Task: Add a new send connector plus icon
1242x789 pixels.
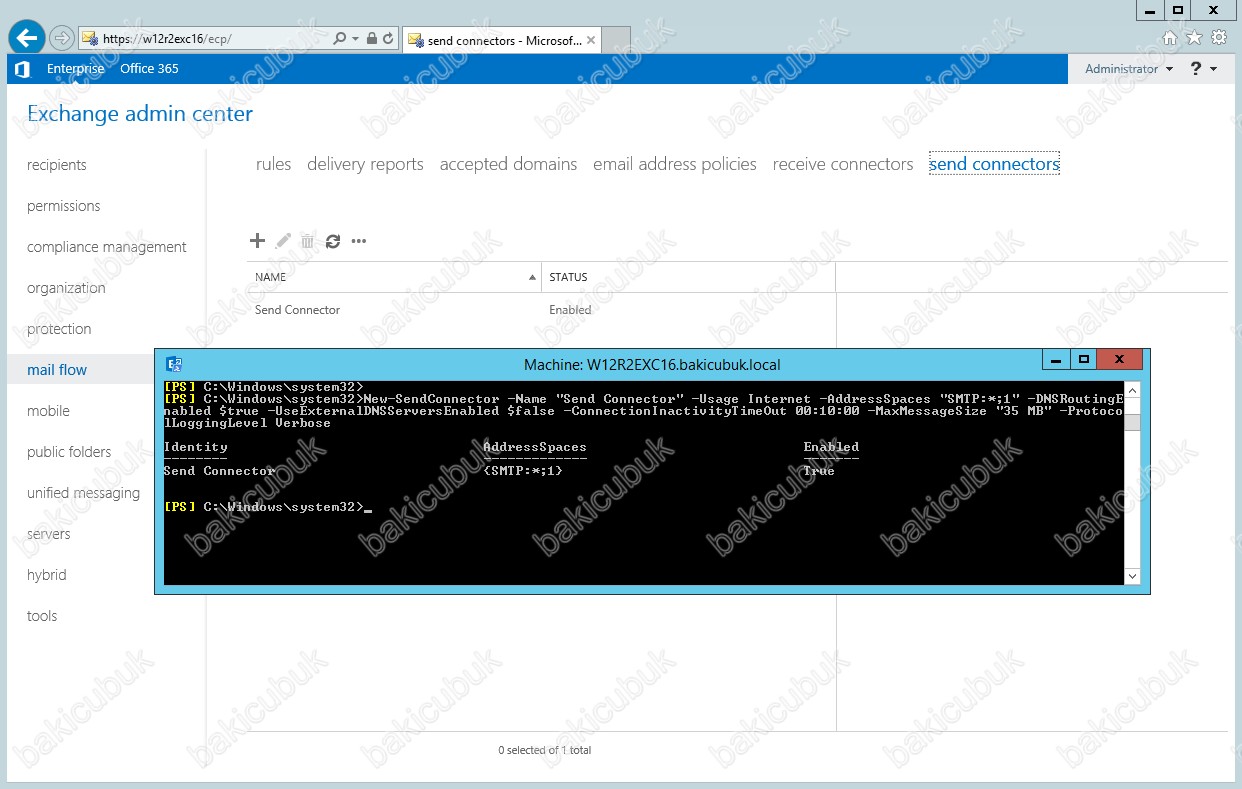Action: click(257, 240)
